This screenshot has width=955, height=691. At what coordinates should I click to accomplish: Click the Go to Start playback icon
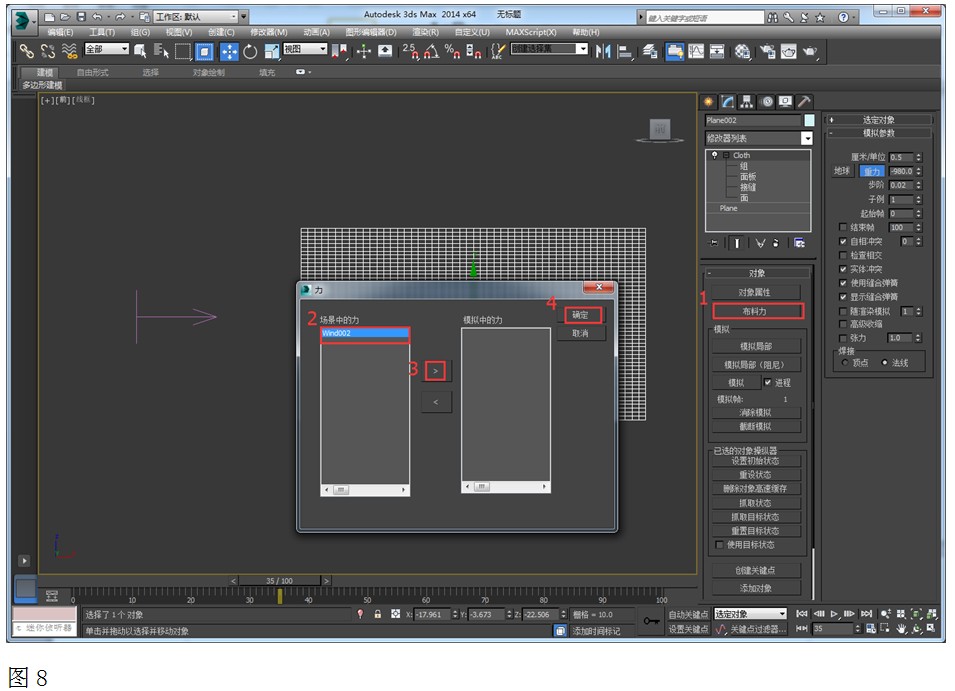tap(802, 614)
